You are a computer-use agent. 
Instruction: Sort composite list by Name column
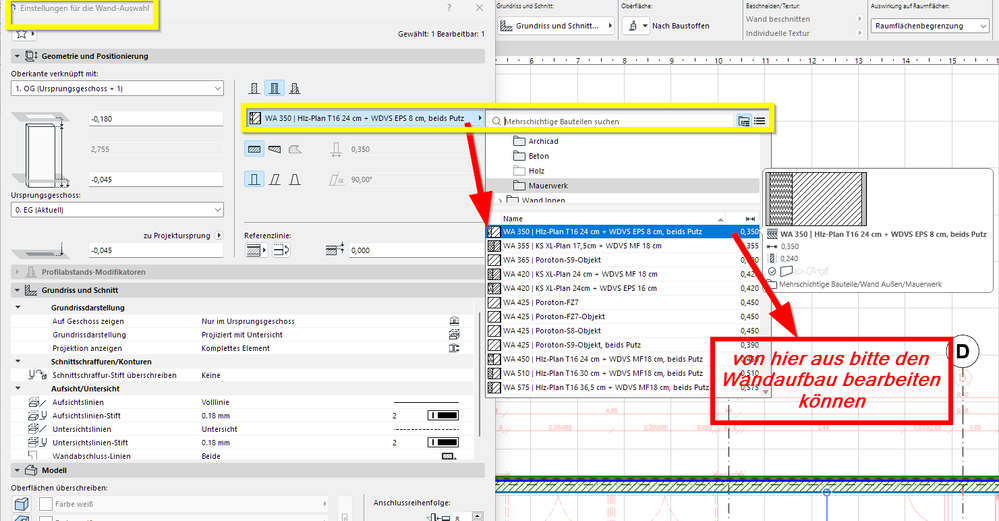613,218
